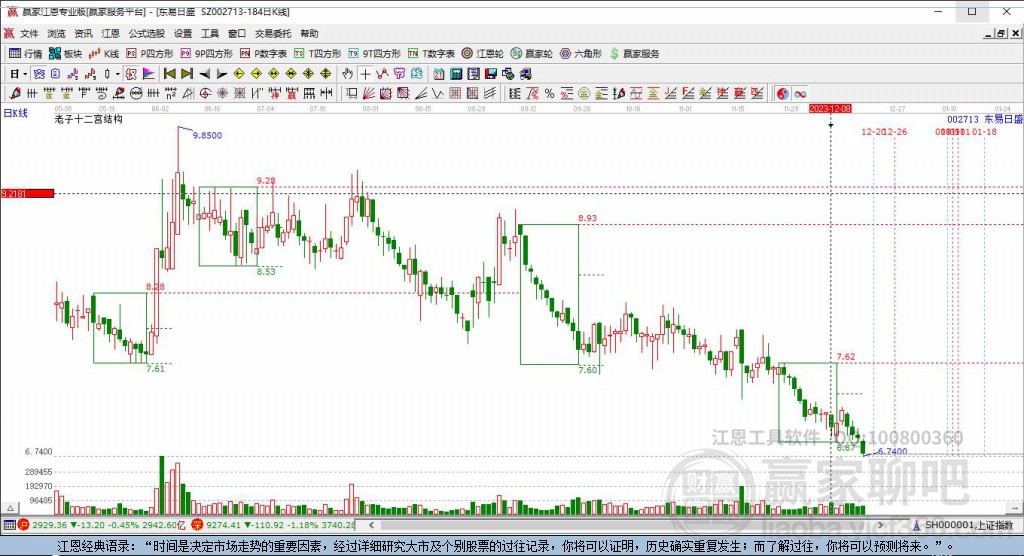Select the percent retracement tool
1024x556 pixels.
549,93
